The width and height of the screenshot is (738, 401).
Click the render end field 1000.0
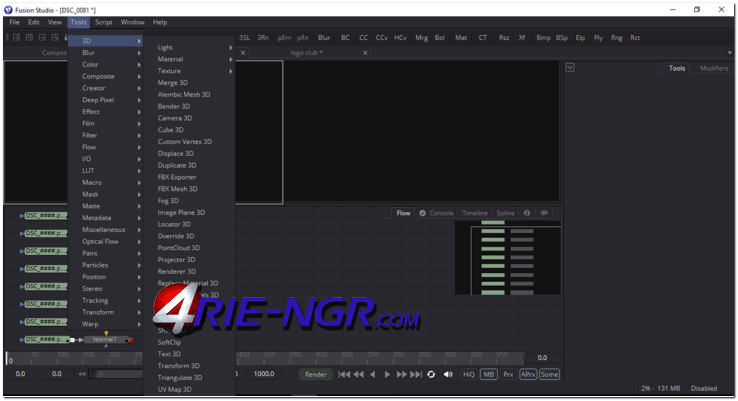pos(264,374)
